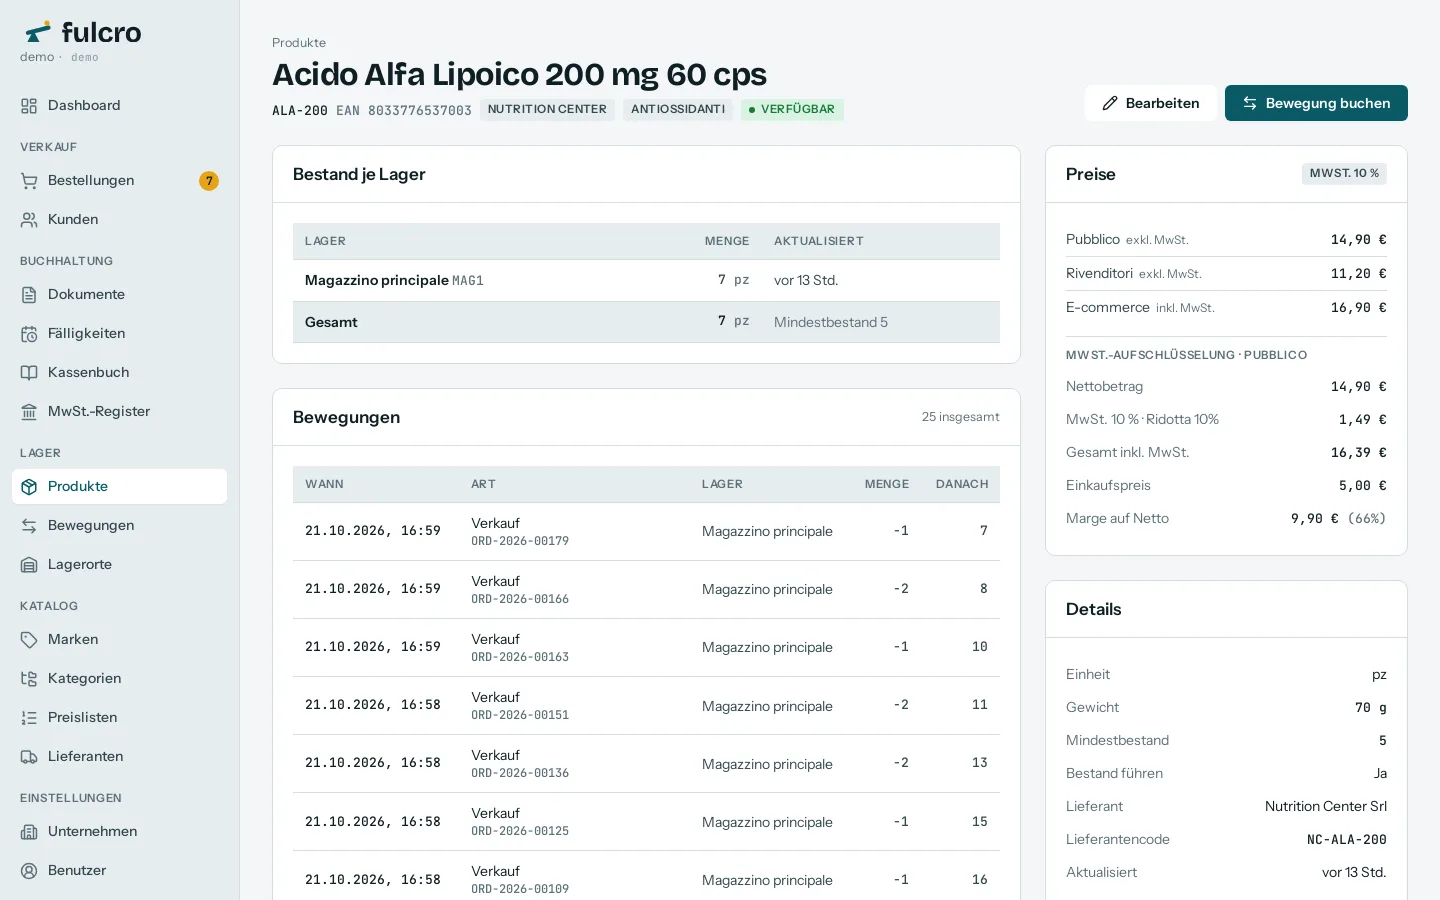The height and width of the screenshot is (900, 1440).
Task: Click the Bewegung buchen button
Action: tap(1316, 103)
